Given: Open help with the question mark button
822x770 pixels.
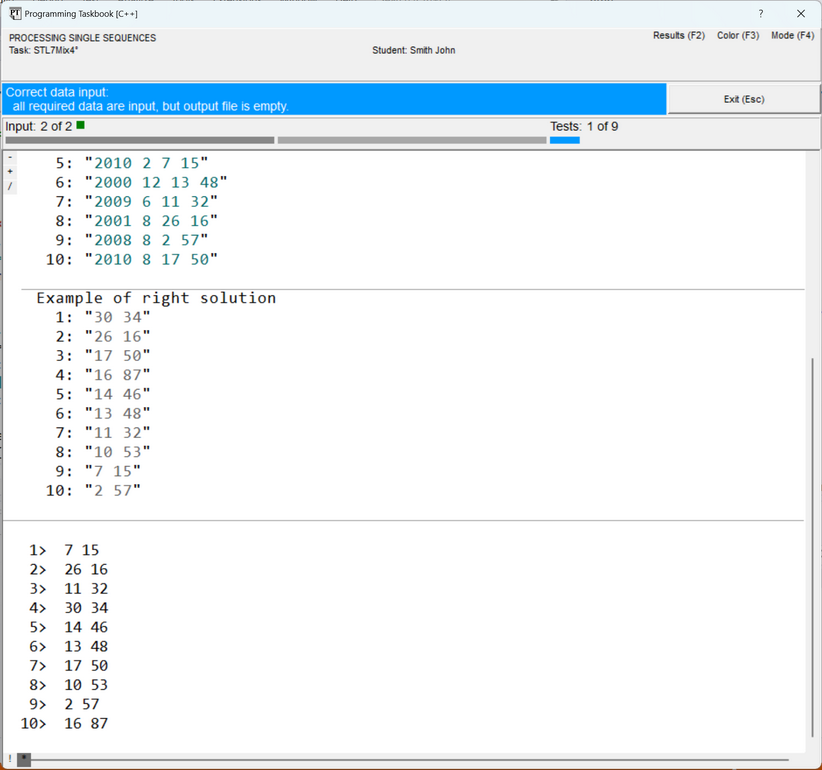Looking at the screenshot, I should click(760, 14).
